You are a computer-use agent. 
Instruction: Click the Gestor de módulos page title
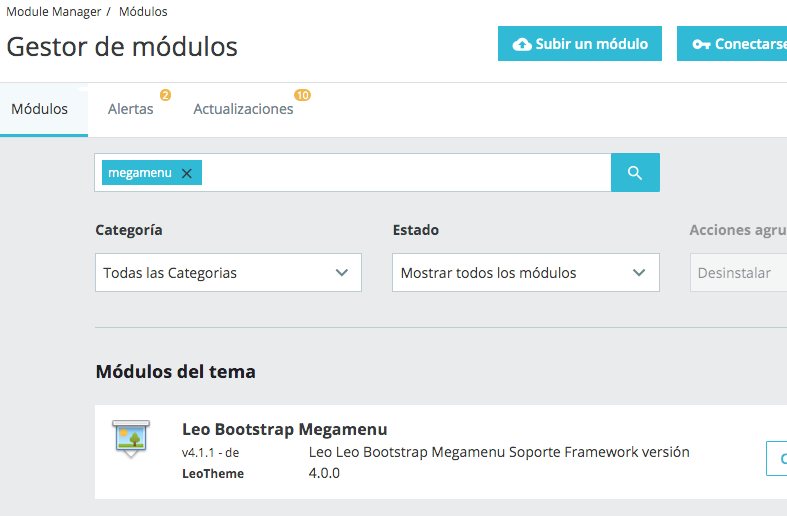click(x=122, y=47)
